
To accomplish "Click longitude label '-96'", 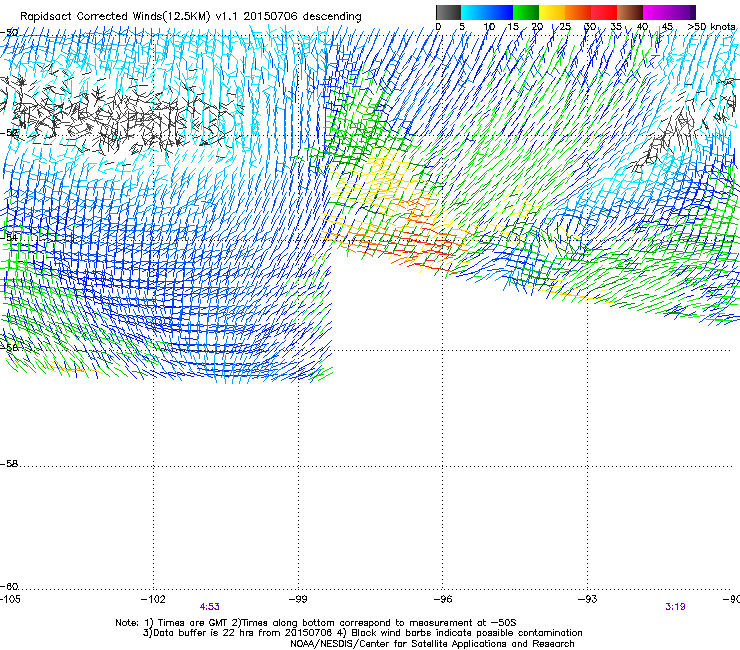I will click(x=443, y=599).
